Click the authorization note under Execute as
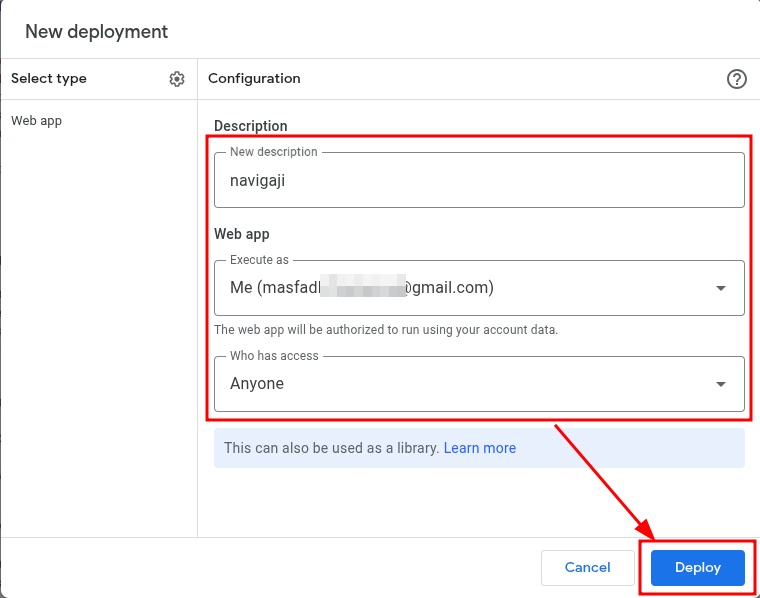The image size is (760, 598). pos(386,329)
